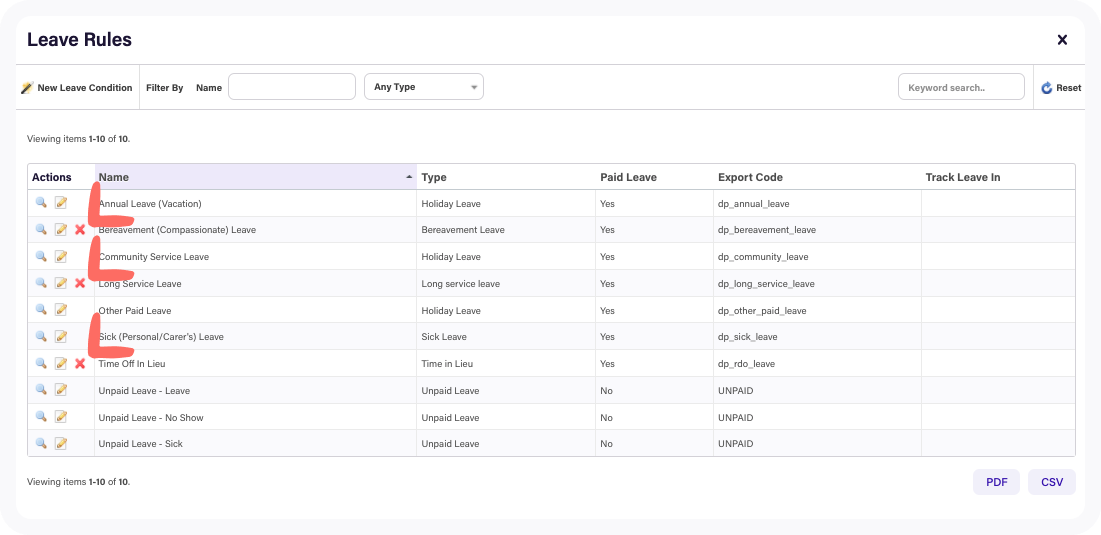Edit the Unpaid Leave - Leave rule
Image resolution: width=1101 pixels, height=535 pixels.
click(x=61, y=390)
